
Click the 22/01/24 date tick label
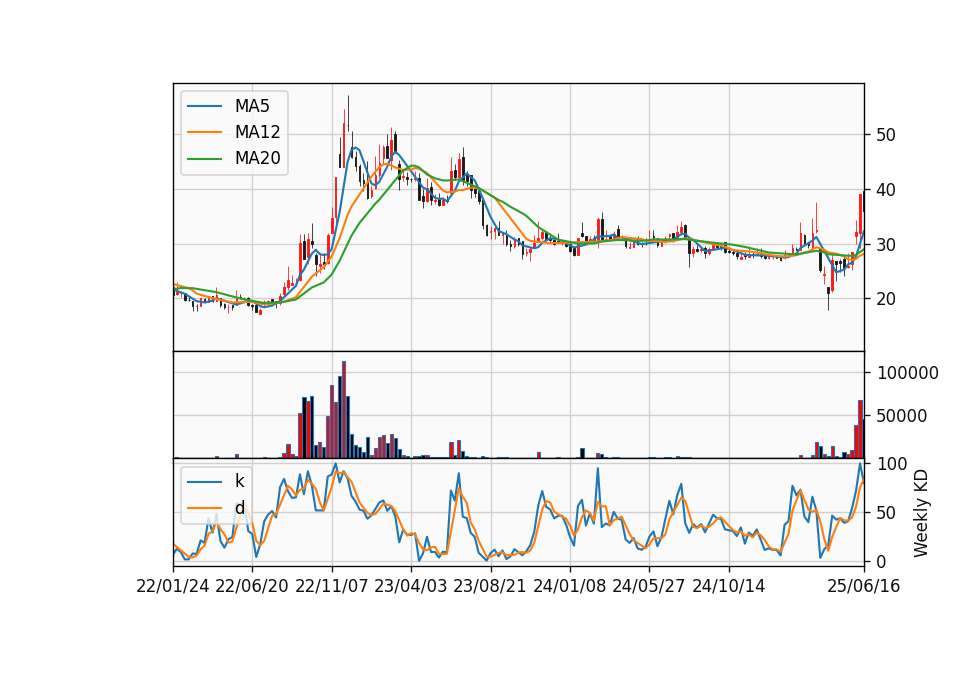coord(173,586)
